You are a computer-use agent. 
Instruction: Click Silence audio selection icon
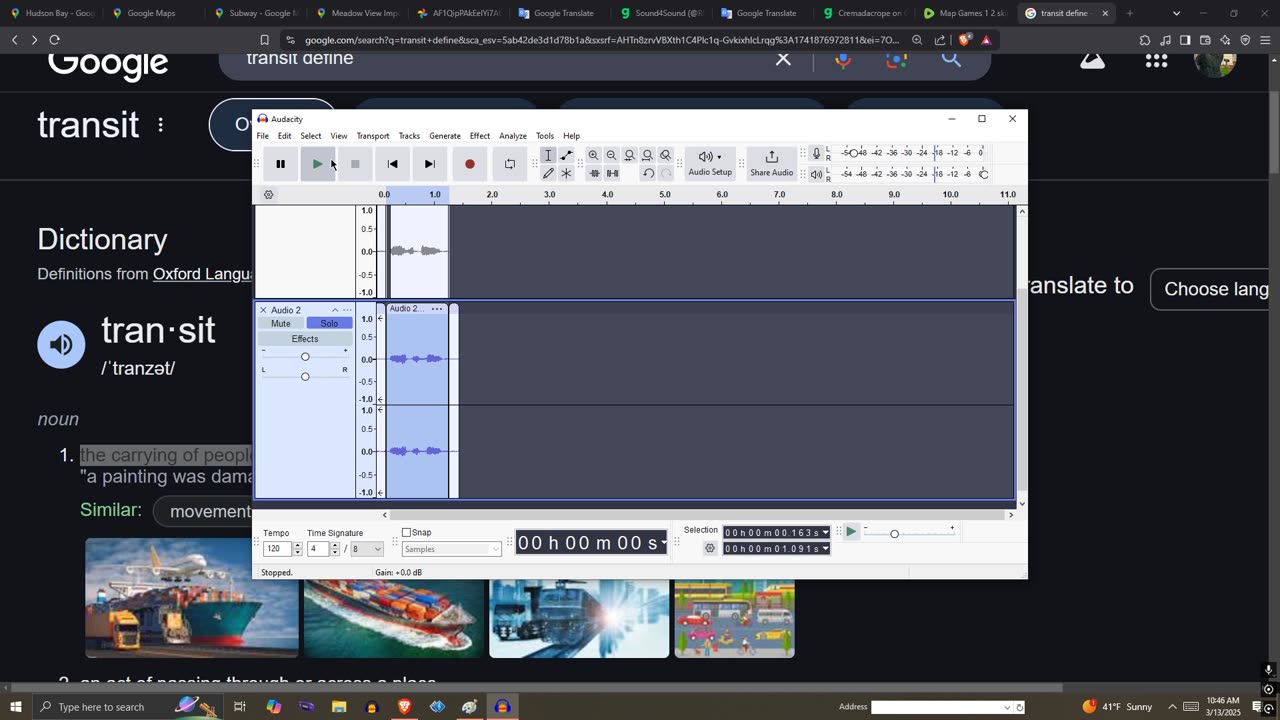pos(612,173)
